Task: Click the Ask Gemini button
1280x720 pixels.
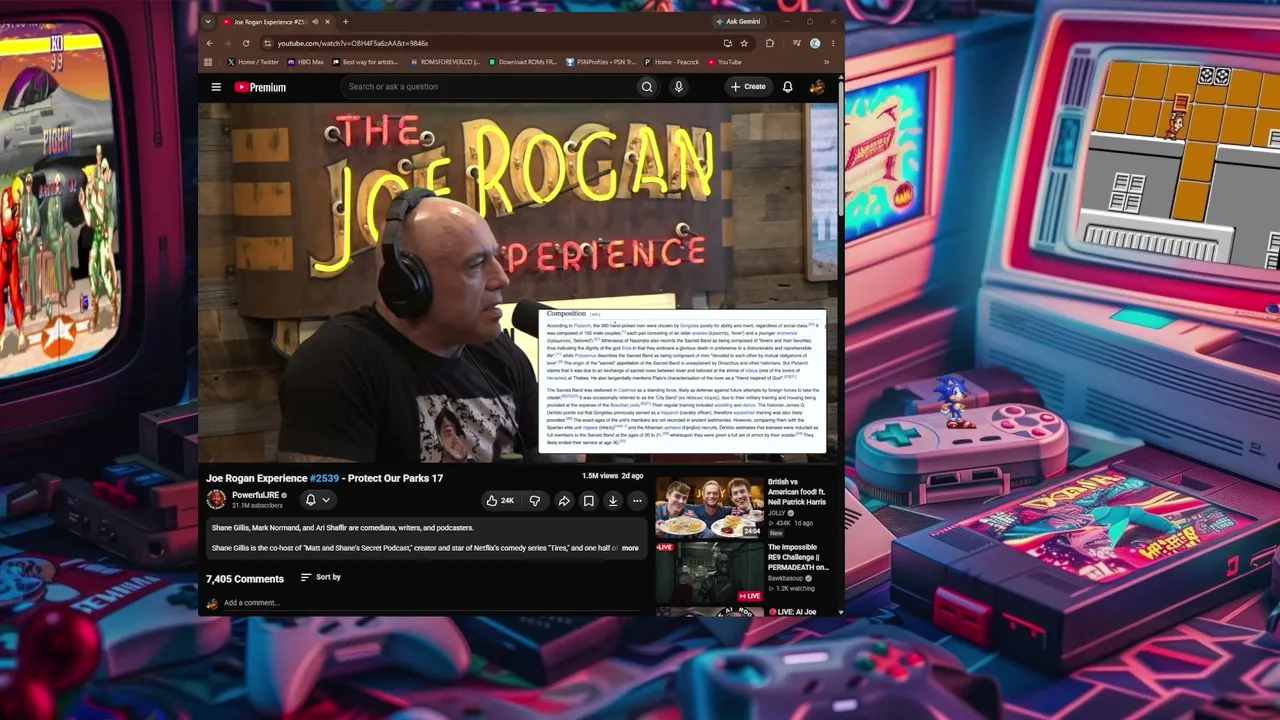Action: 739,21
